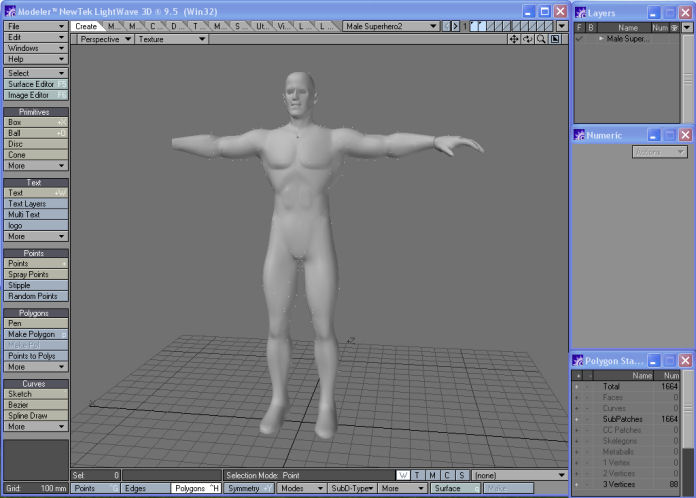Open the Perspective view type dropdown

(x=104, y=39)
